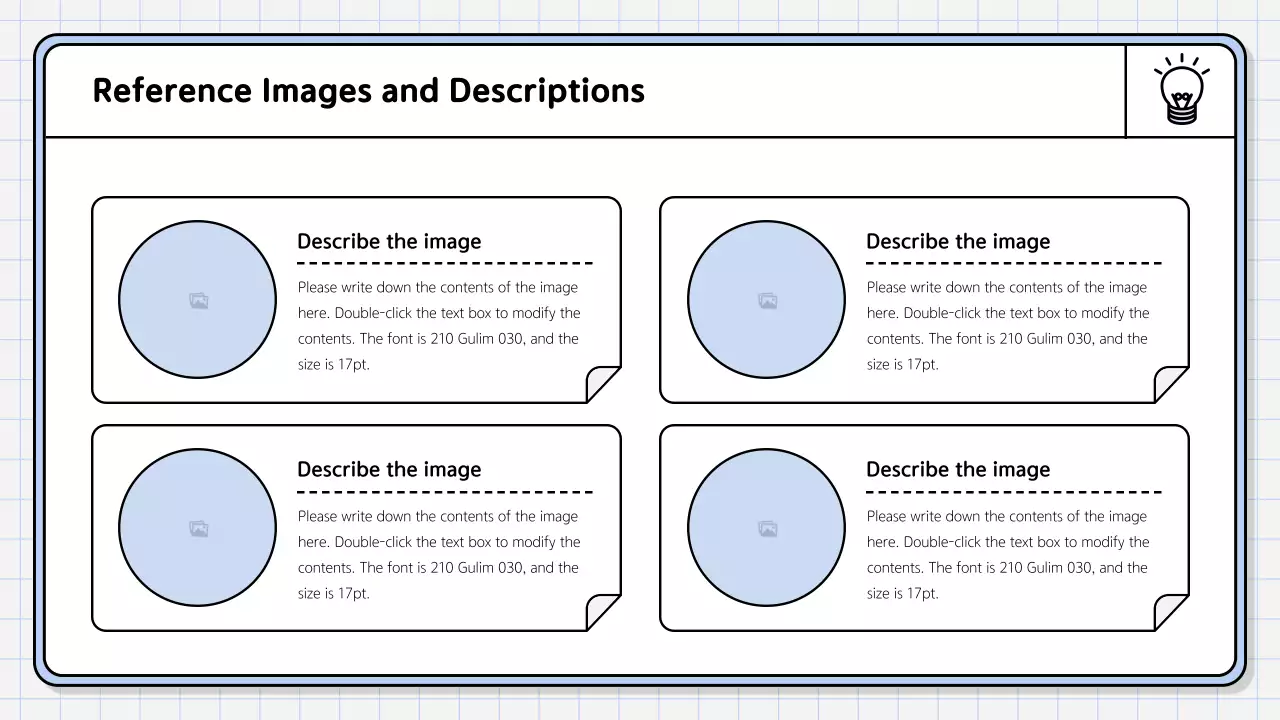Viewport: 1280px width, 720px height.
Task: Click the image placeholder icon in the bottom-right card
Action: tap(766, 527)
